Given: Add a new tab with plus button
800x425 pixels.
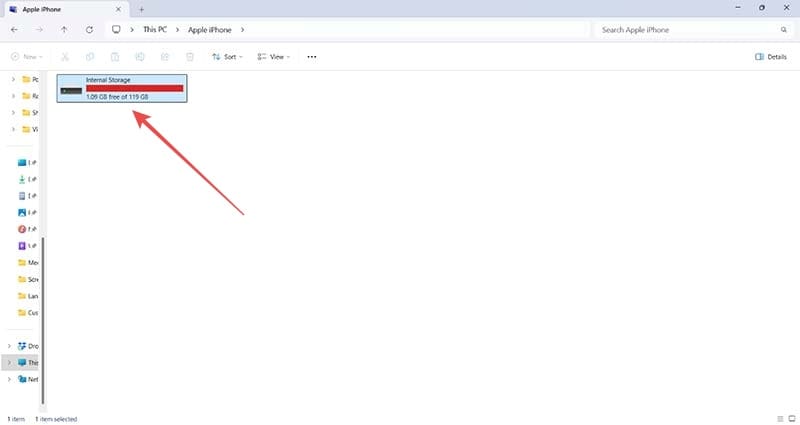Looking at the screenshot, I should [x=141, y=8].
